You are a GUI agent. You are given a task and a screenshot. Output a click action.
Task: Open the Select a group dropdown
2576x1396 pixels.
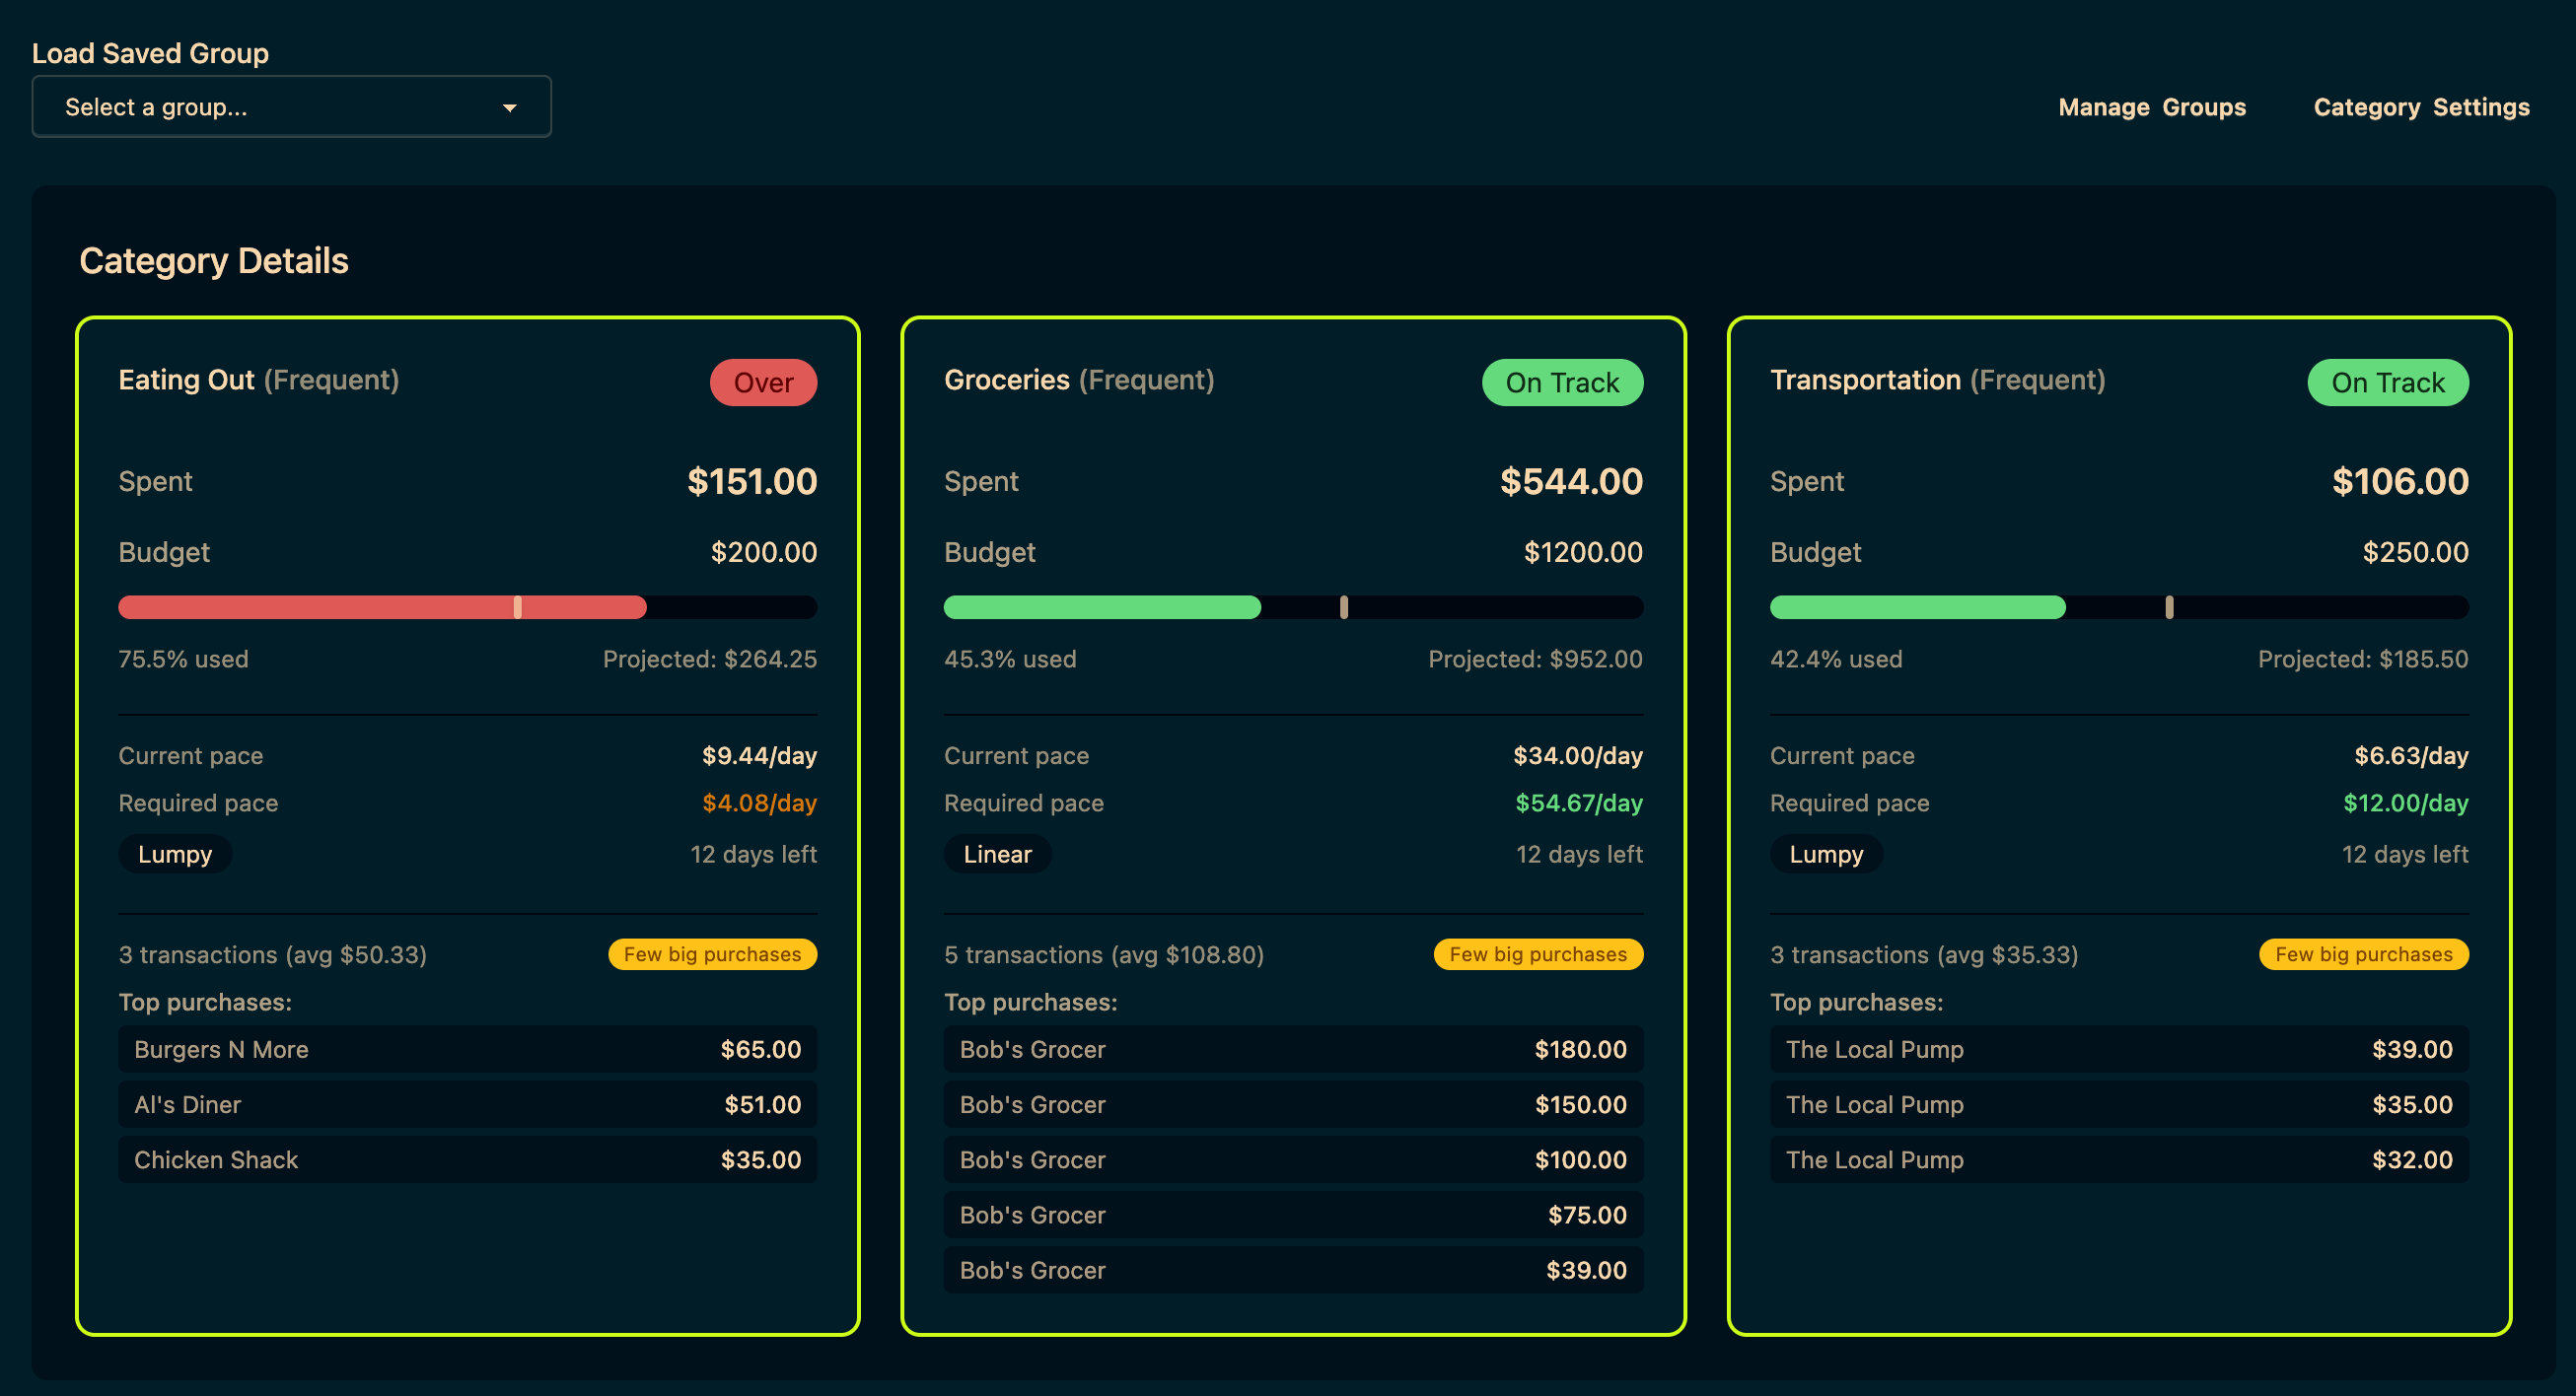click(x=290, y=106)
